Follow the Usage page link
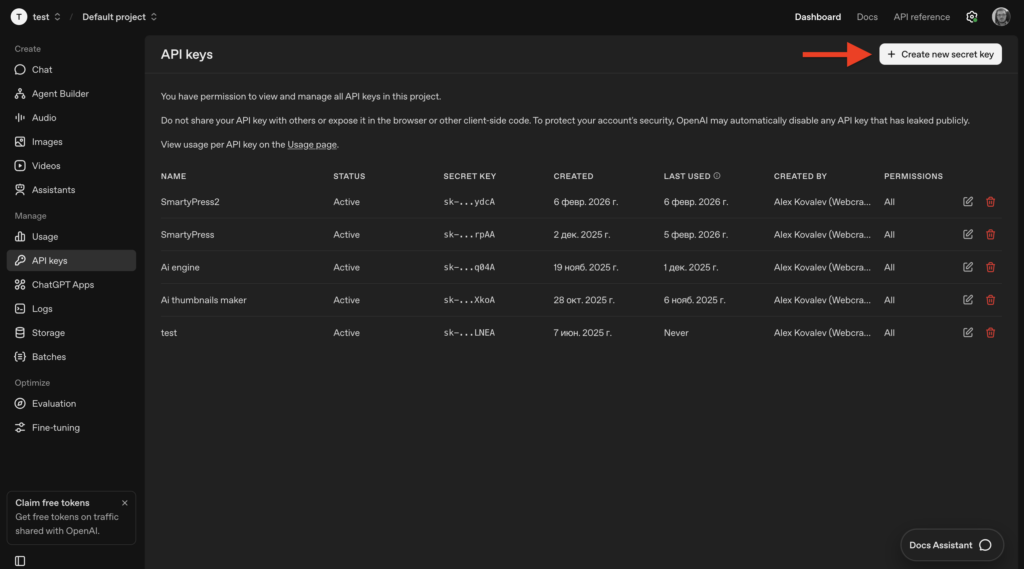 312,144
